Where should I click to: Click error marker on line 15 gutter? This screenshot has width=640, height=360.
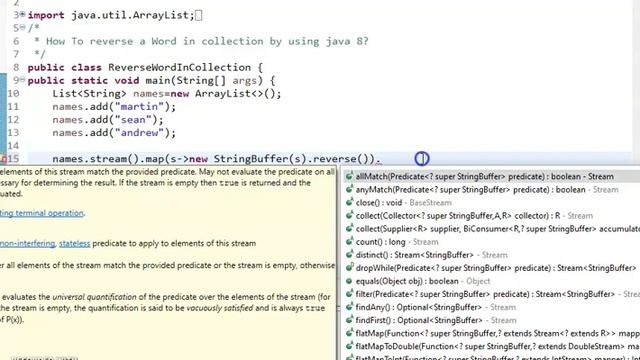(4, 159)
